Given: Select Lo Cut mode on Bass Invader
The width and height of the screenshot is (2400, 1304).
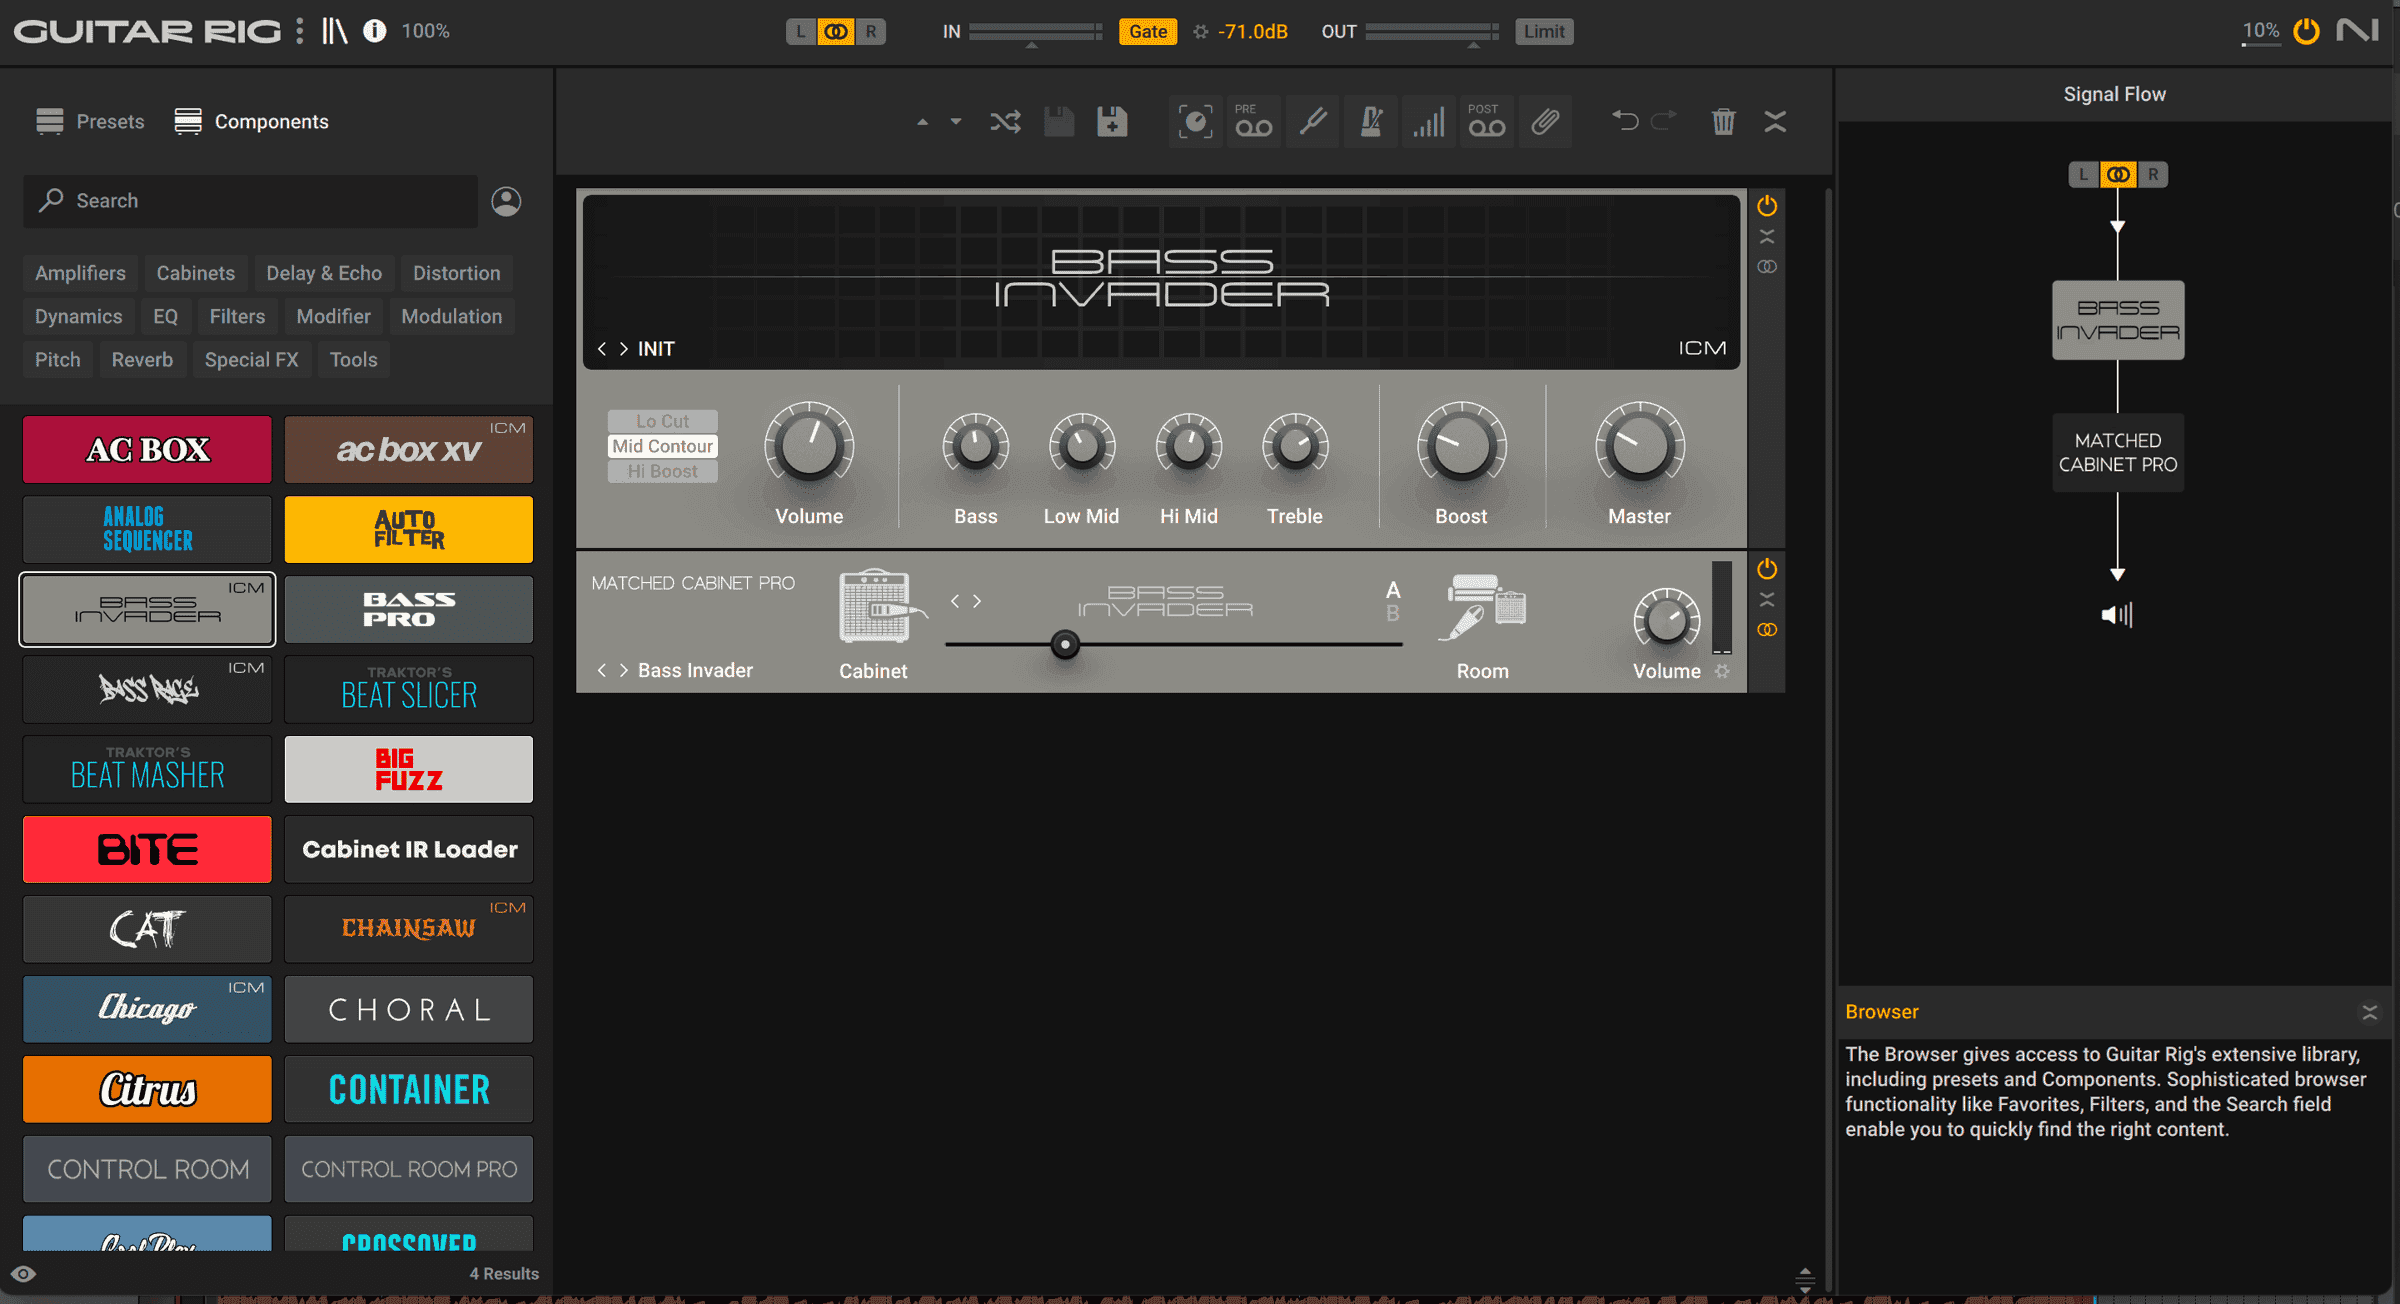Looking at the screenshot, I should tap(663, 421).
